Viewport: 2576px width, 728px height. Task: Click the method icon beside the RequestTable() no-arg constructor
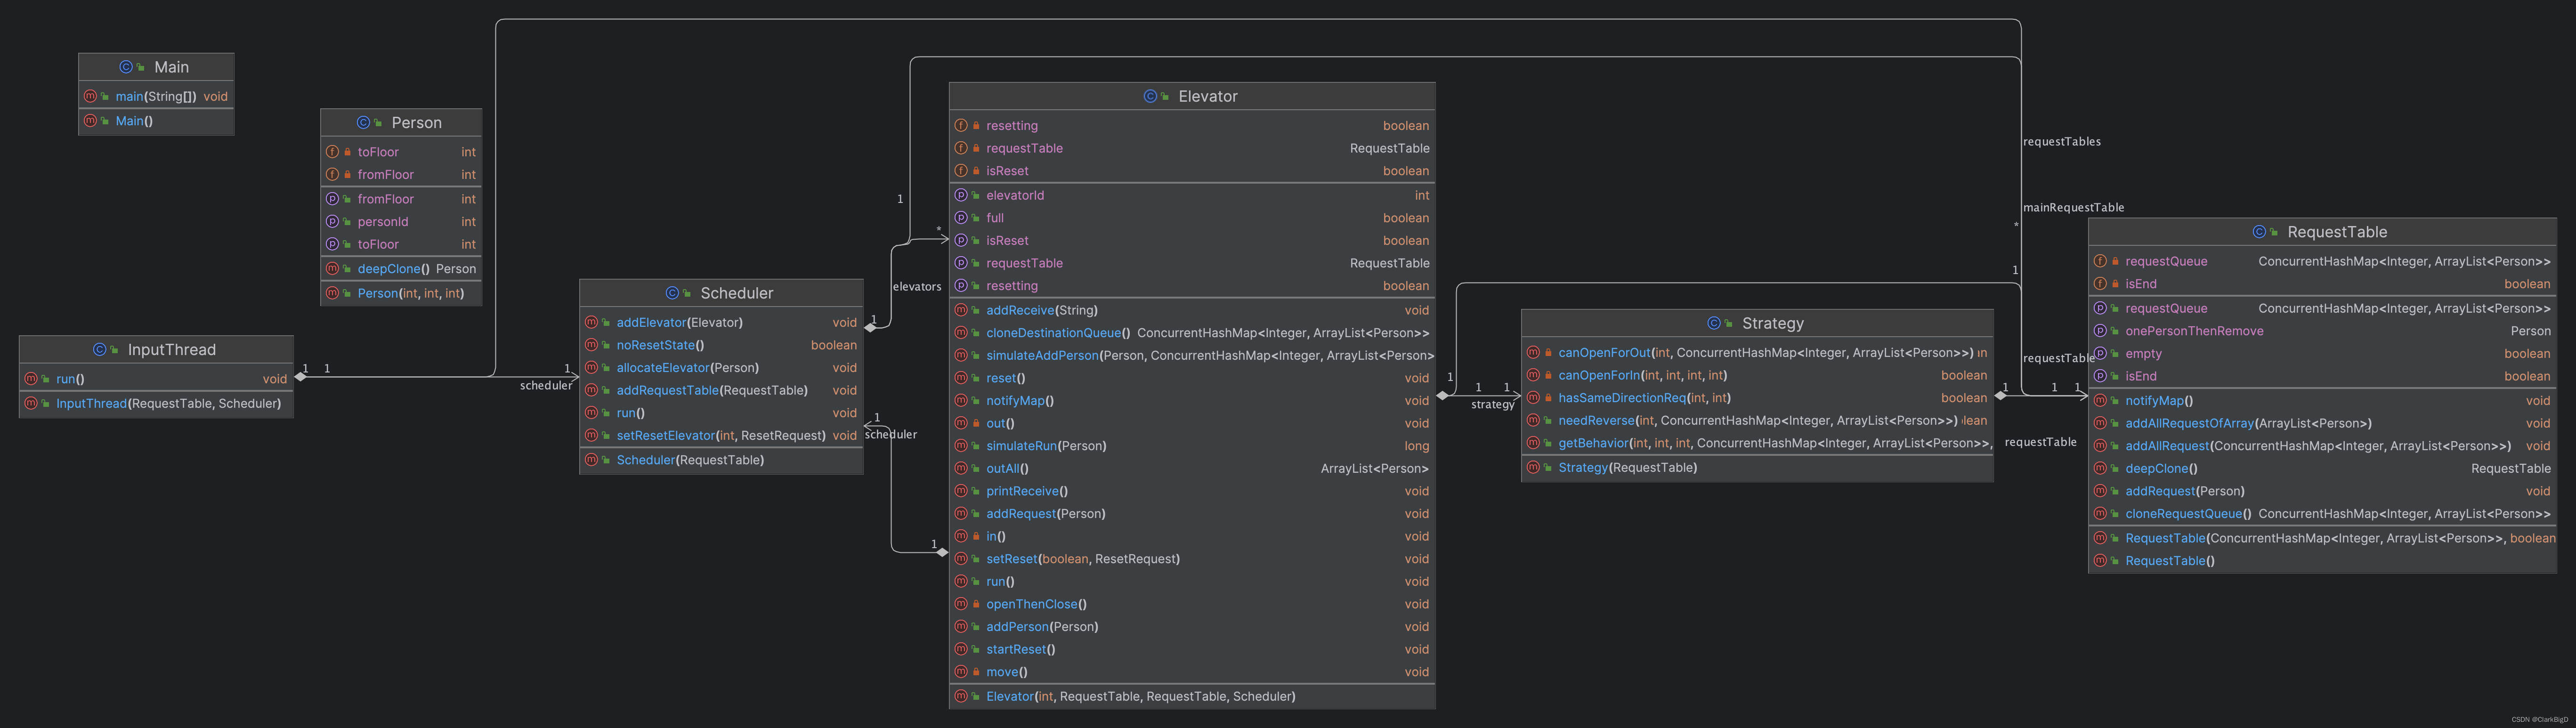[2101, 561]
